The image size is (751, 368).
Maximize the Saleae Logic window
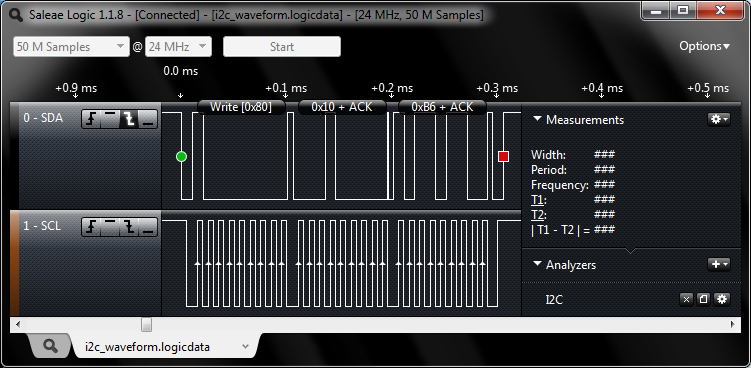coord(683,10)
